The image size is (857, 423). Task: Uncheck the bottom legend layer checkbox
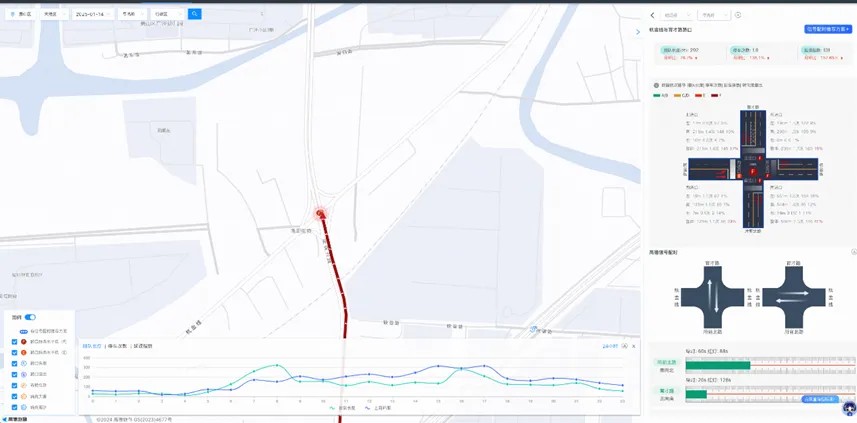14,407
